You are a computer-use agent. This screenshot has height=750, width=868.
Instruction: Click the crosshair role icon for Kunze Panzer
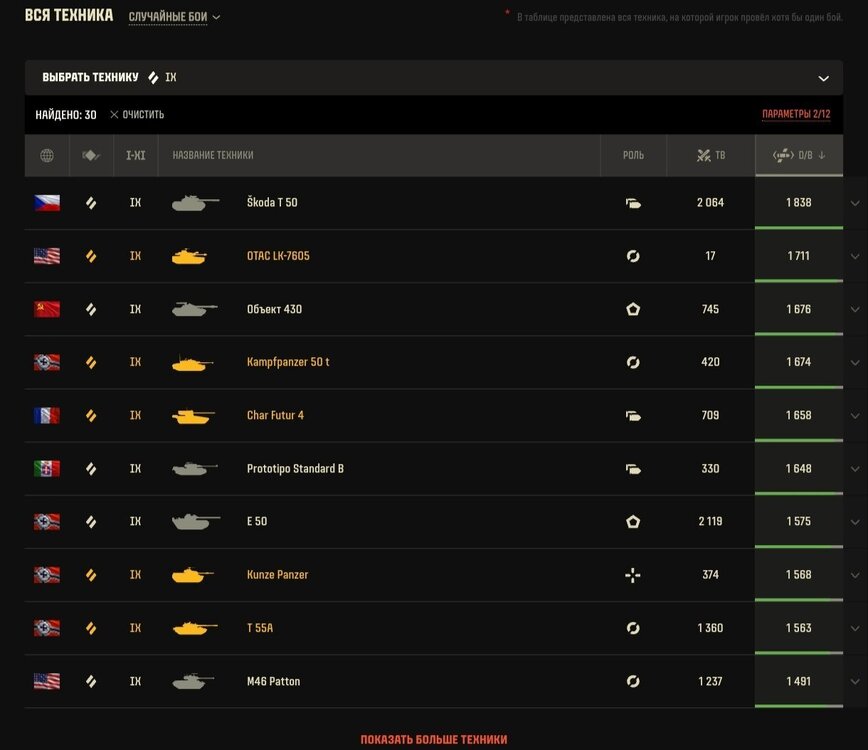click(x=633, y=575)
